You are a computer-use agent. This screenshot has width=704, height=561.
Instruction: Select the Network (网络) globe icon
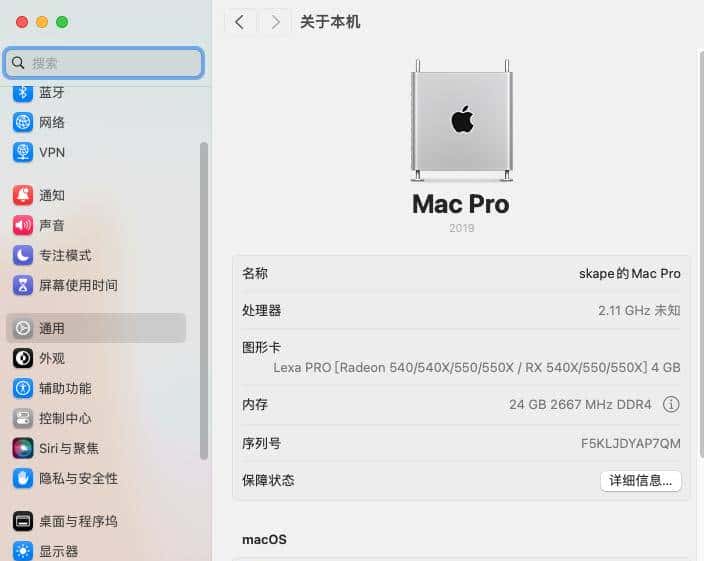click(22, 122)
